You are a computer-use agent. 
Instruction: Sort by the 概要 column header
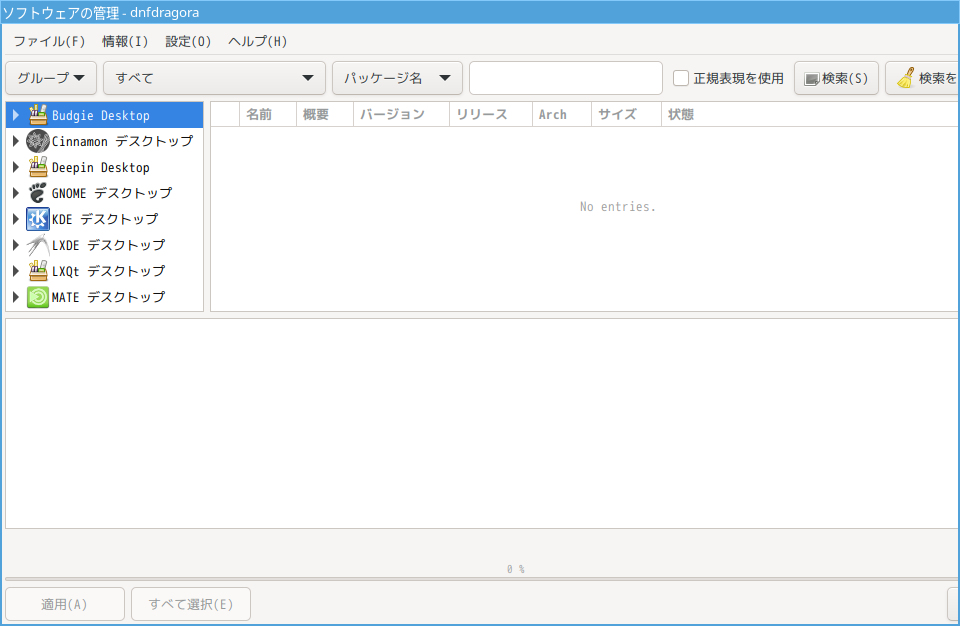pyautogui.click(x=324, y=115)
